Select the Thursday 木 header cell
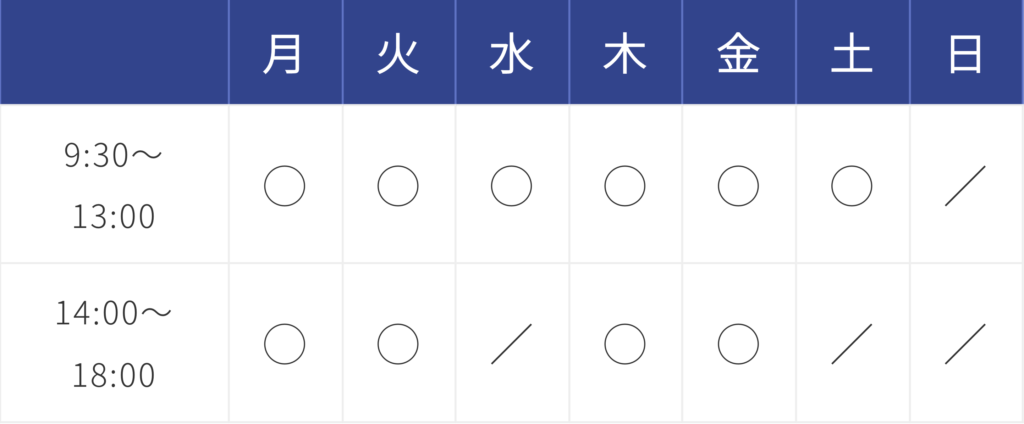1024x424 pixels. (x=625, y=56)
